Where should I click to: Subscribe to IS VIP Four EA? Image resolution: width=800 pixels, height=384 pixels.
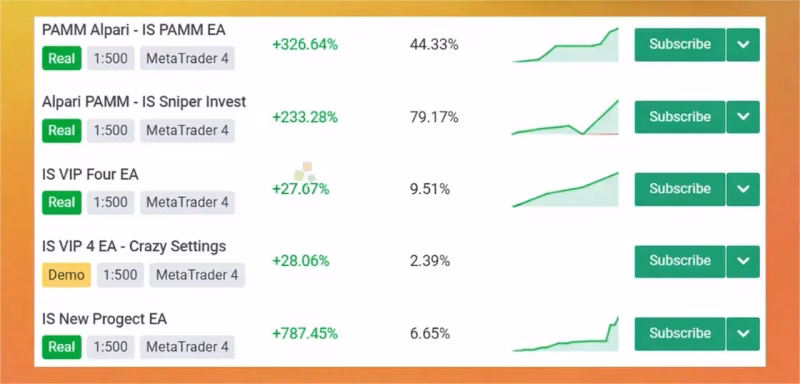[x=680, y=189]
